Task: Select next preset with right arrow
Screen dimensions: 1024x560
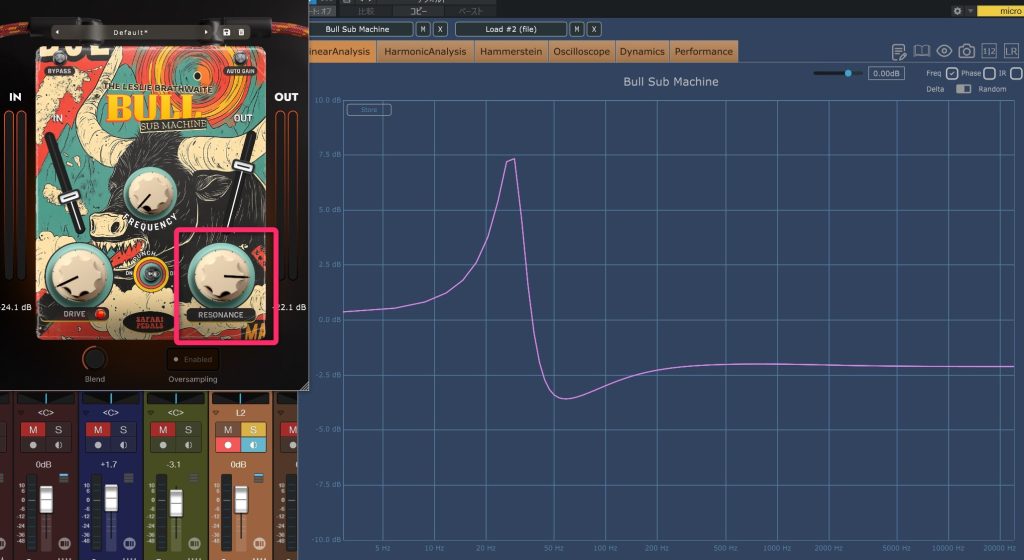Action: 208,32
